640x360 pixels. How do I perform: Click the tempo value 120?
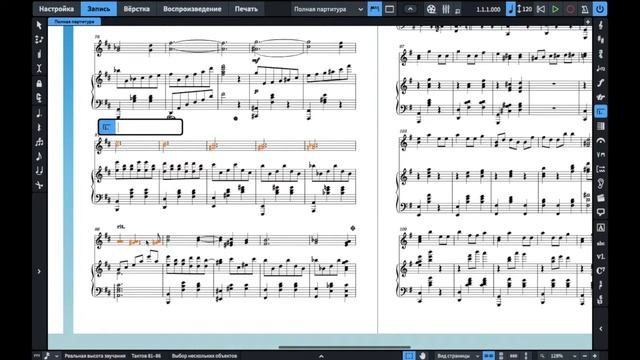coord(527,9)
